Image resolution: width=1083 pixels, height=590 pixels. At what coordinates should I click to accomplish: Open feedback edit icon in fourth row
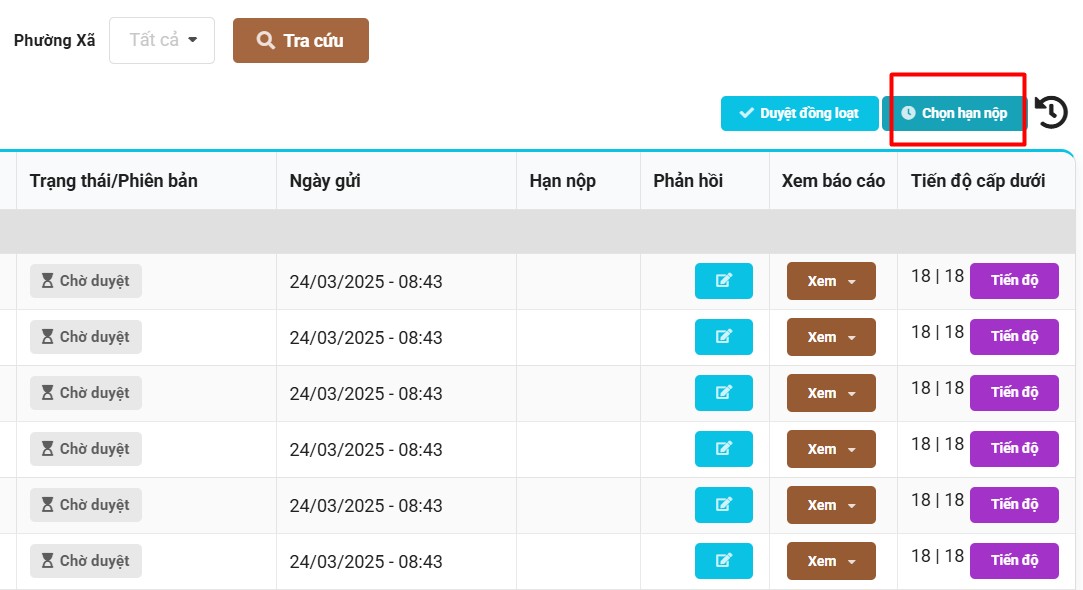[x=723, y=449]
